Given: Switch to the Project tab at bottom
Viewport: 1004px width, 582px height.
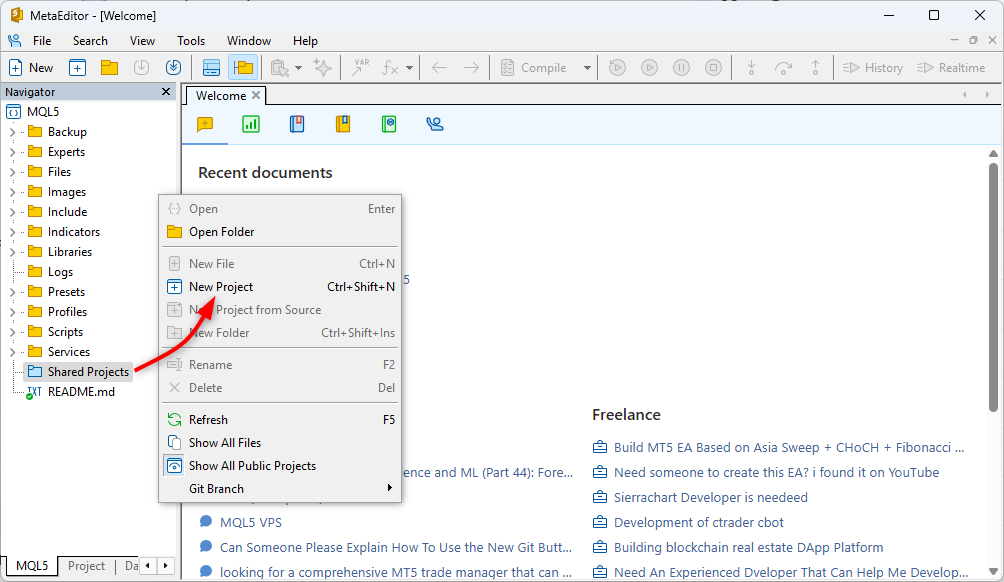Looking at the screenshot, I should click(86, 566).
